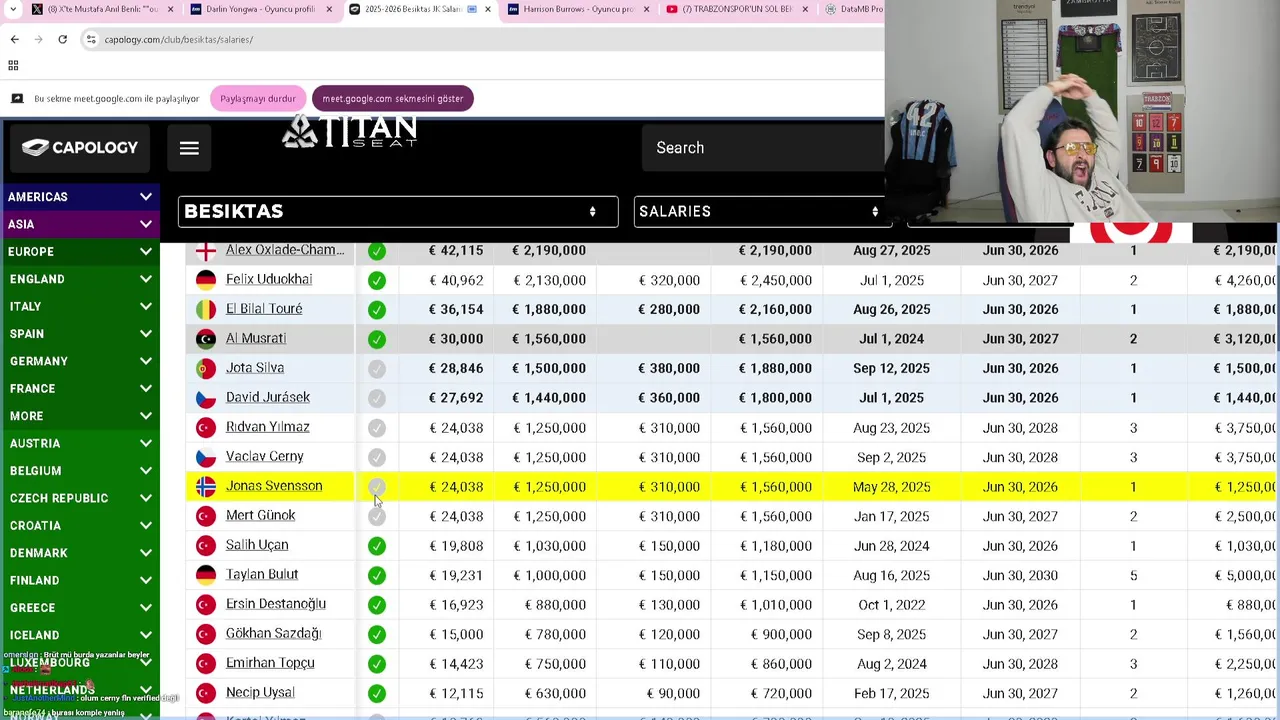The image size is (1280, 720).
Task: Click Portugal flag beside Jota Silva
Action: [206, 368]
